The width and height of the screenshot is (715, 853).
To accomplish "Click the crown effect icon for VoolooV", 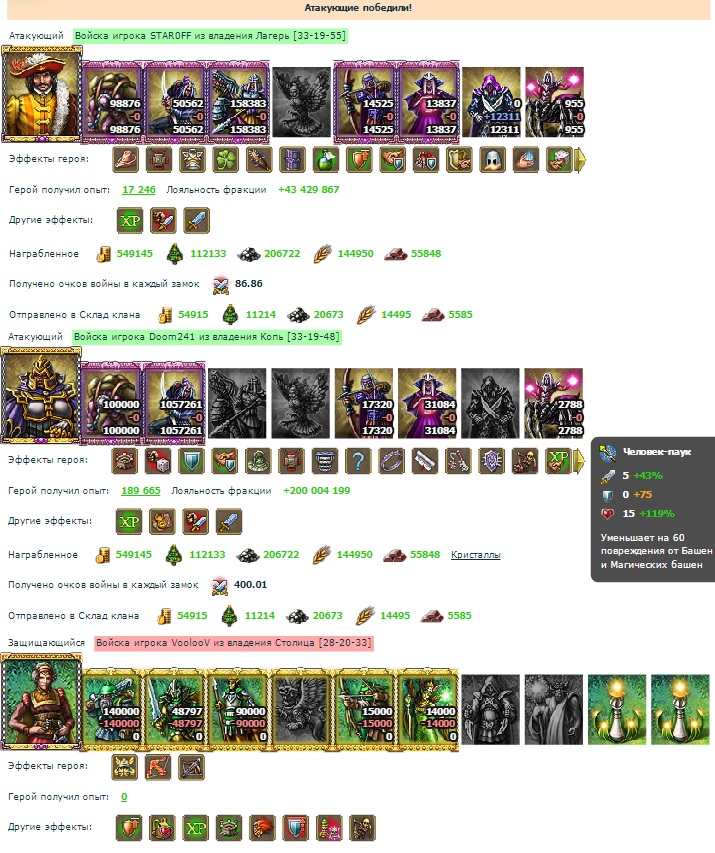I will [125, 767].
